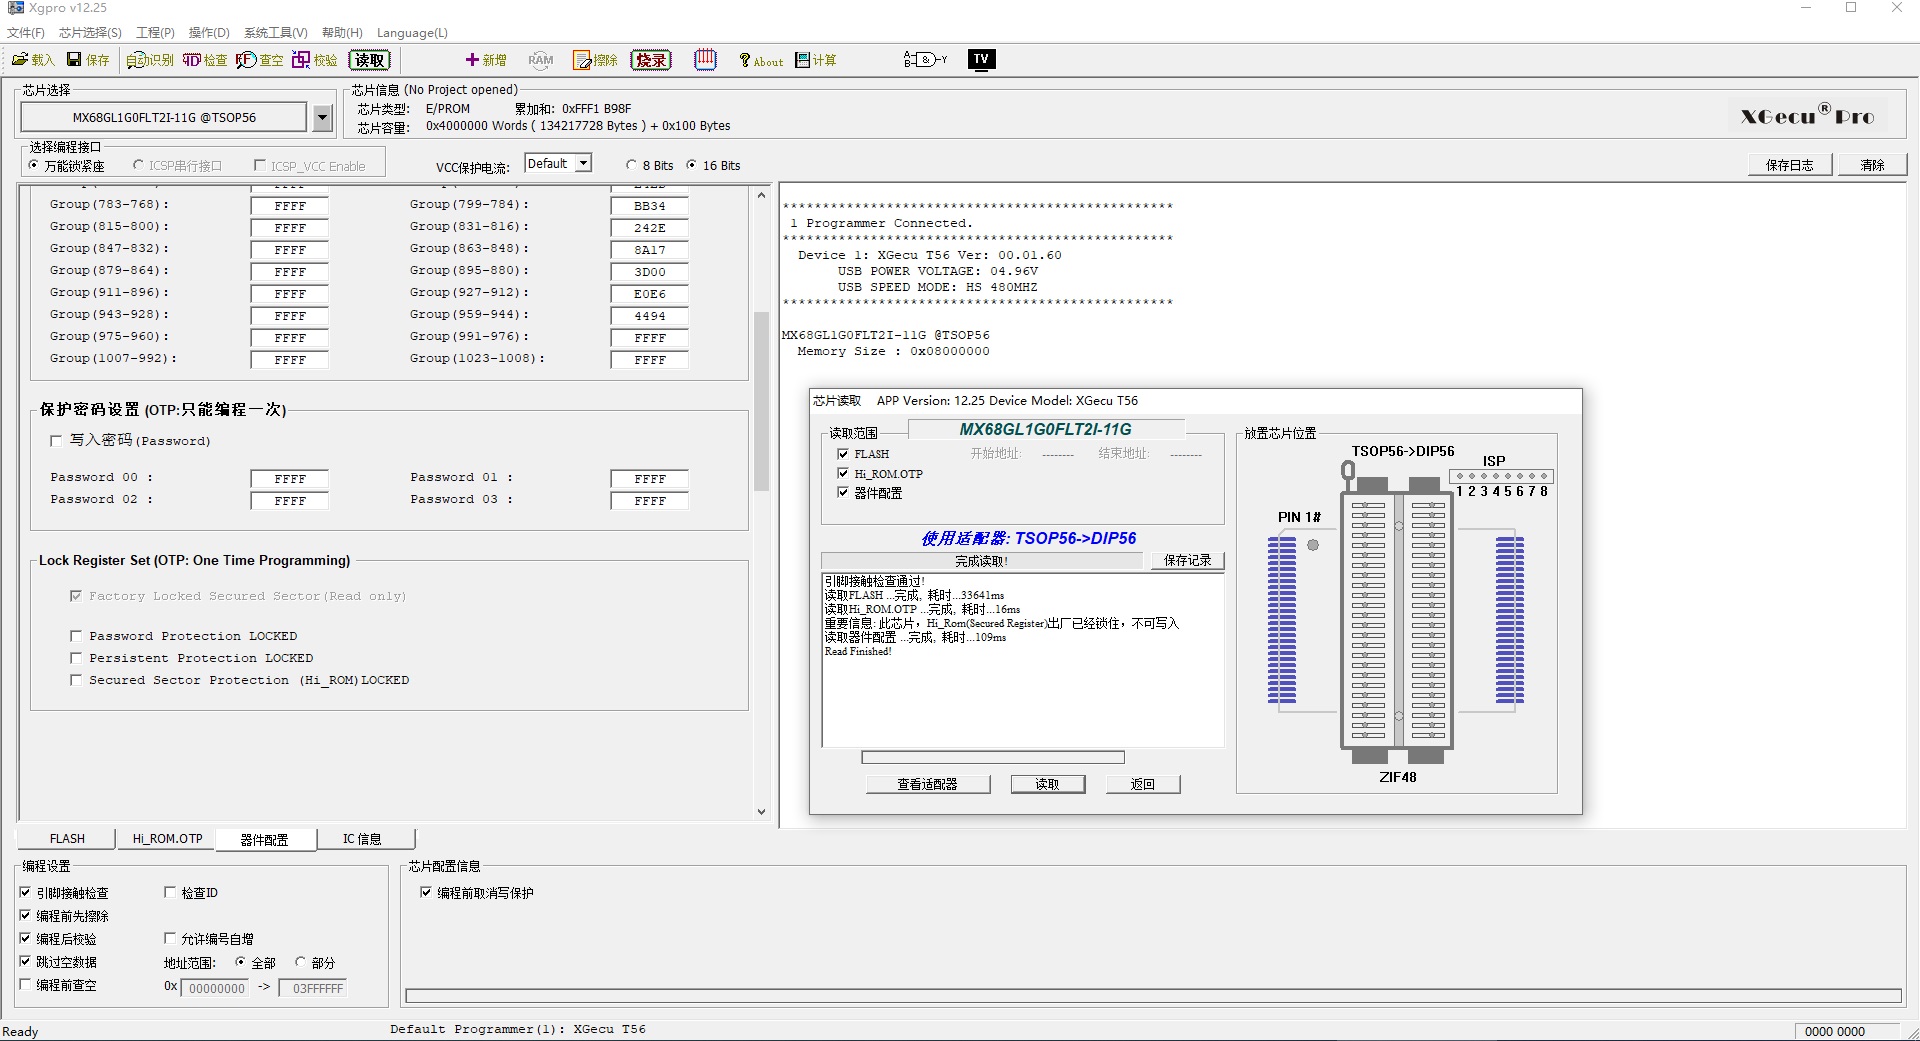Expand the chip selection dropdown arrow

(322, 118)
